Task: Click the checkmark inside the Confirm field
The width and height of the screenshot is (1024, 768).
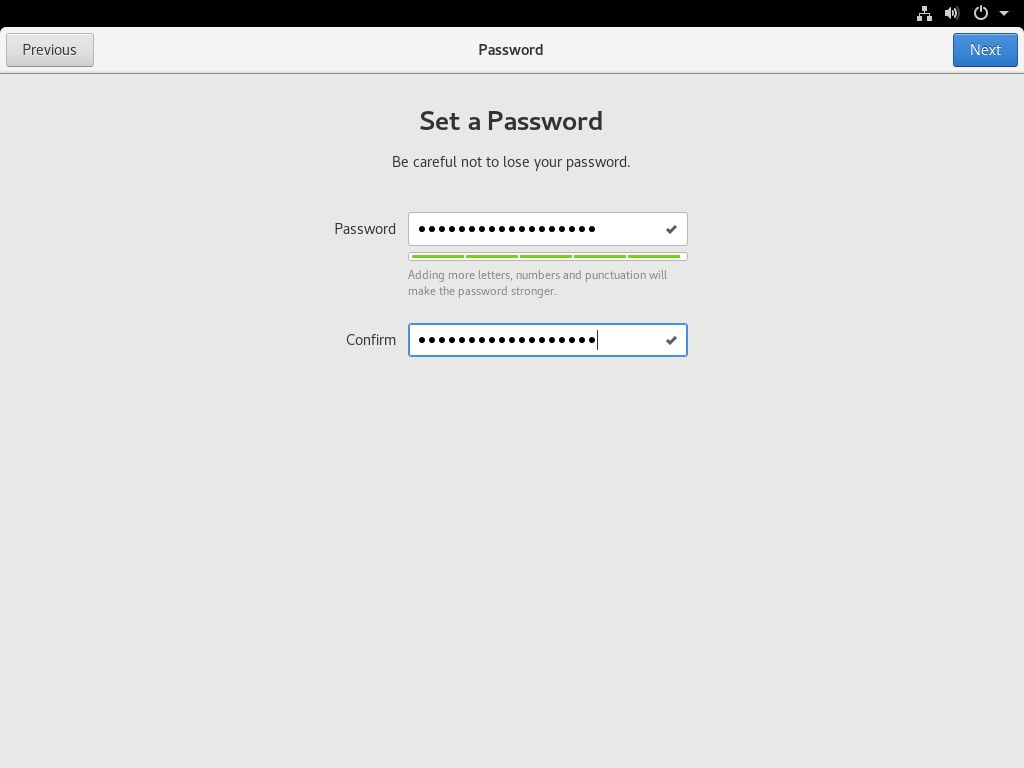Action: (x=671, y=340)
